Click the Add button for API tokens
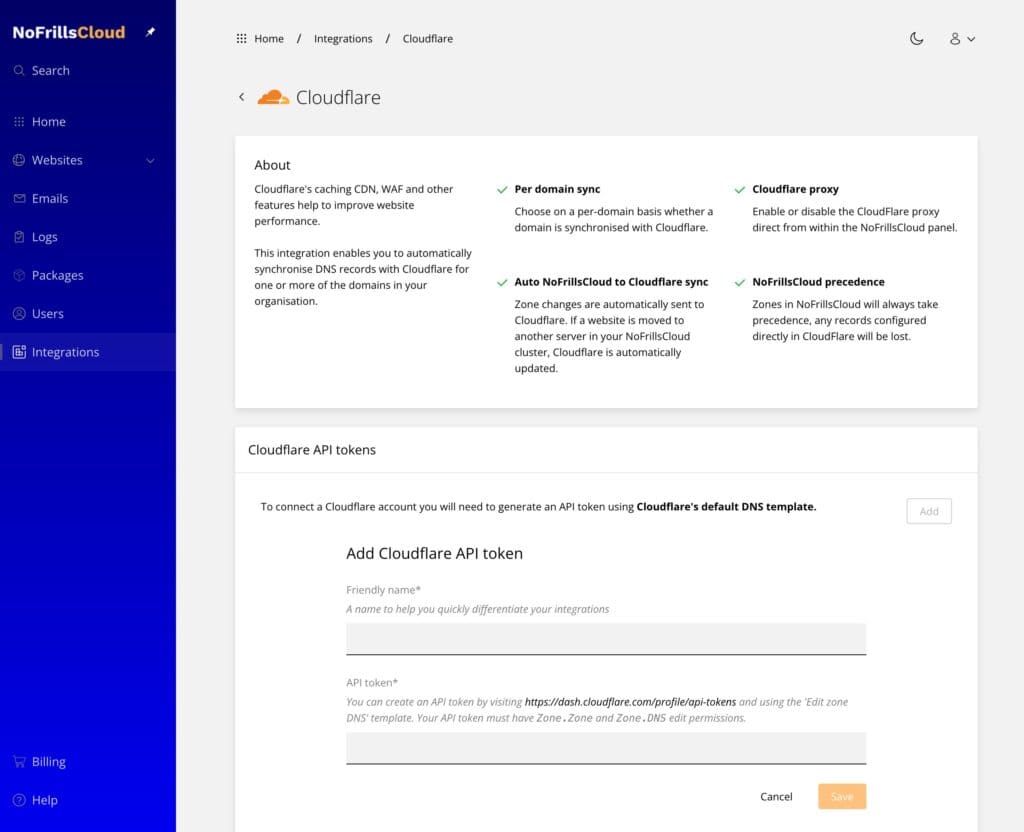Screen dimensions: 1024x832 928,511
